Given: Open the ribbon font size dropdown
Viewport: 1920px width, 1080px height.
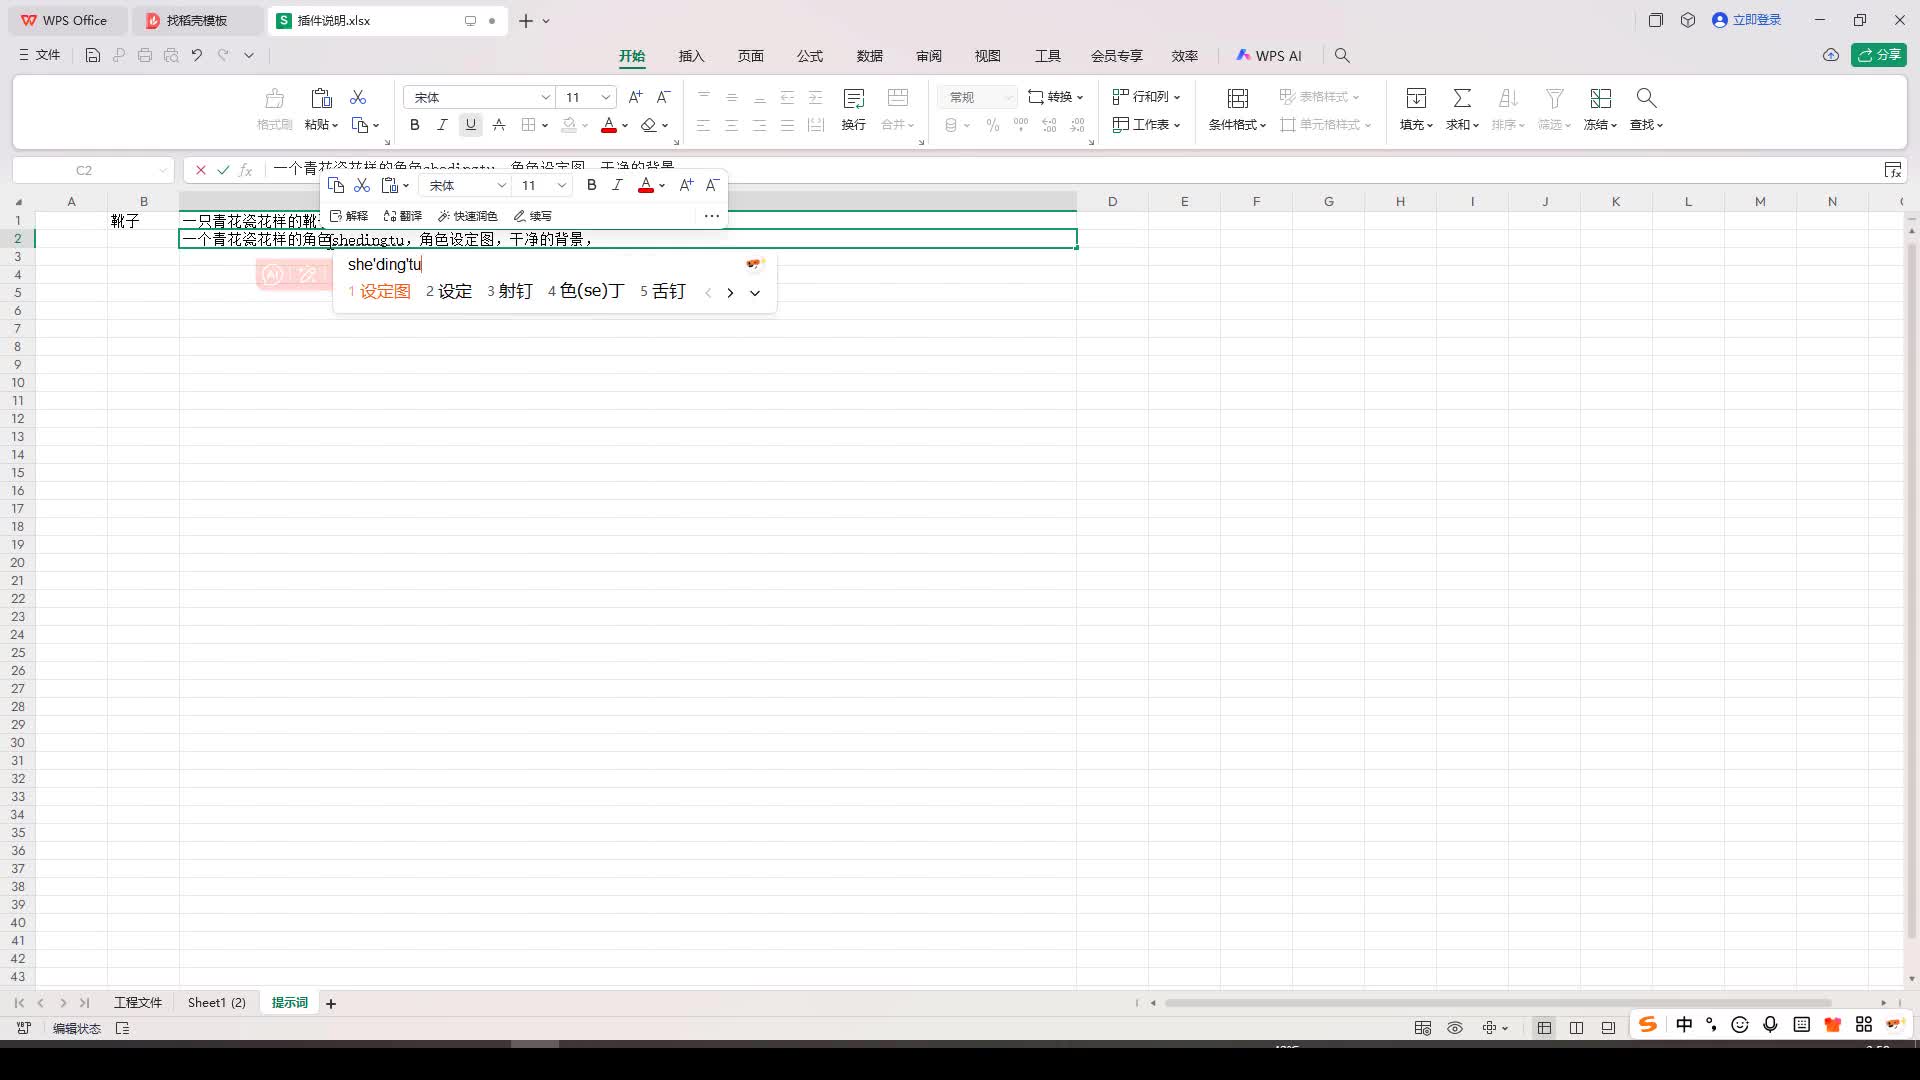Looking at the screenshot, I should 605,97.
